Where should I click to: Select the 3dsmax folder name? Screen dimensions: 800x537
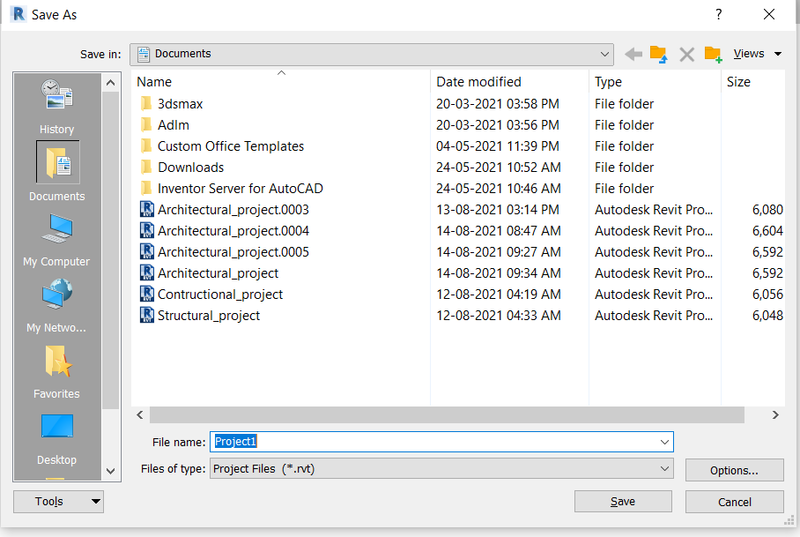[180, 104]
